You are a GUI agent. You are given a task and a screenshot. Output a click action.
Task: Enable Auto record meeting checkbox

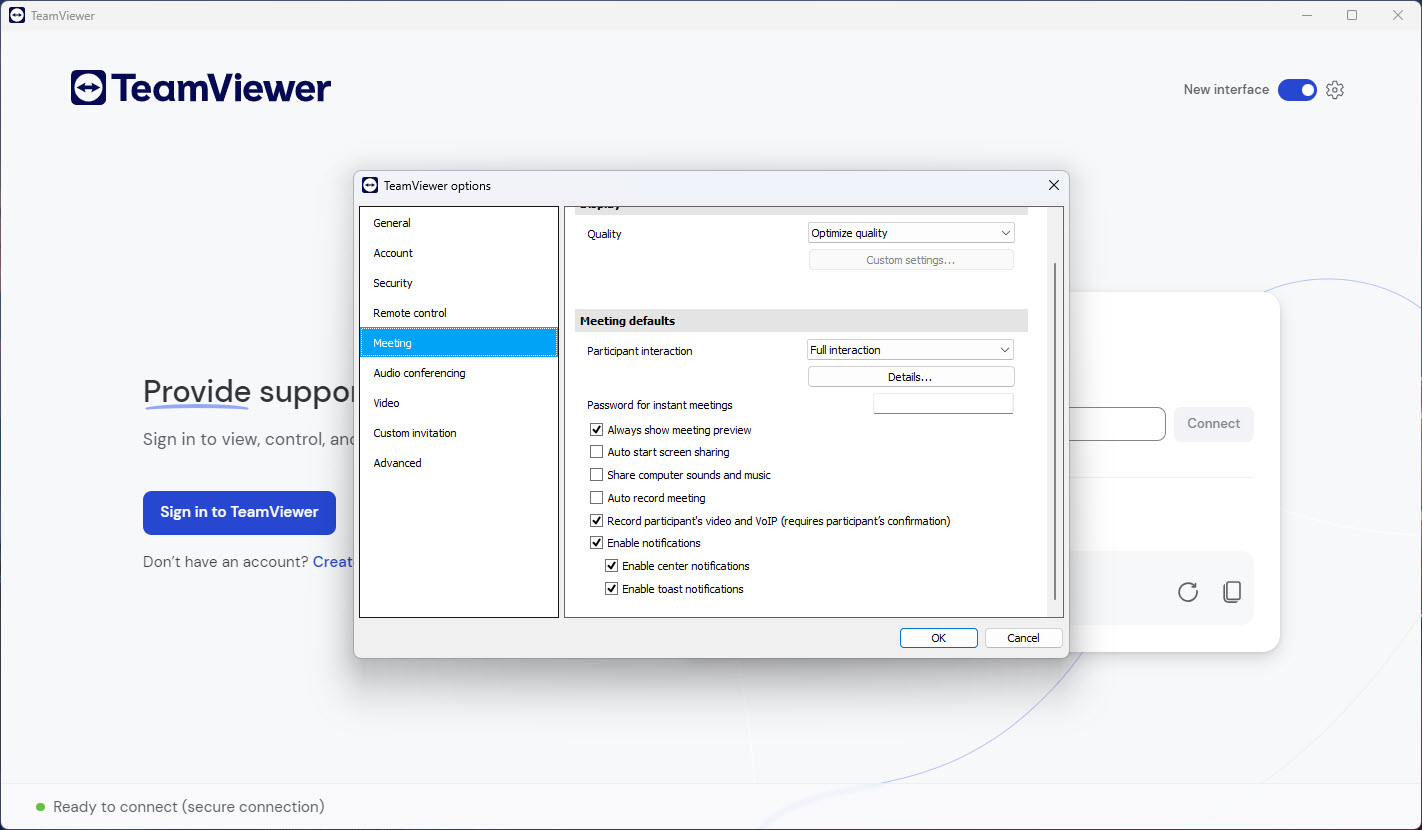pyautogui.click(x=597, y=498)
